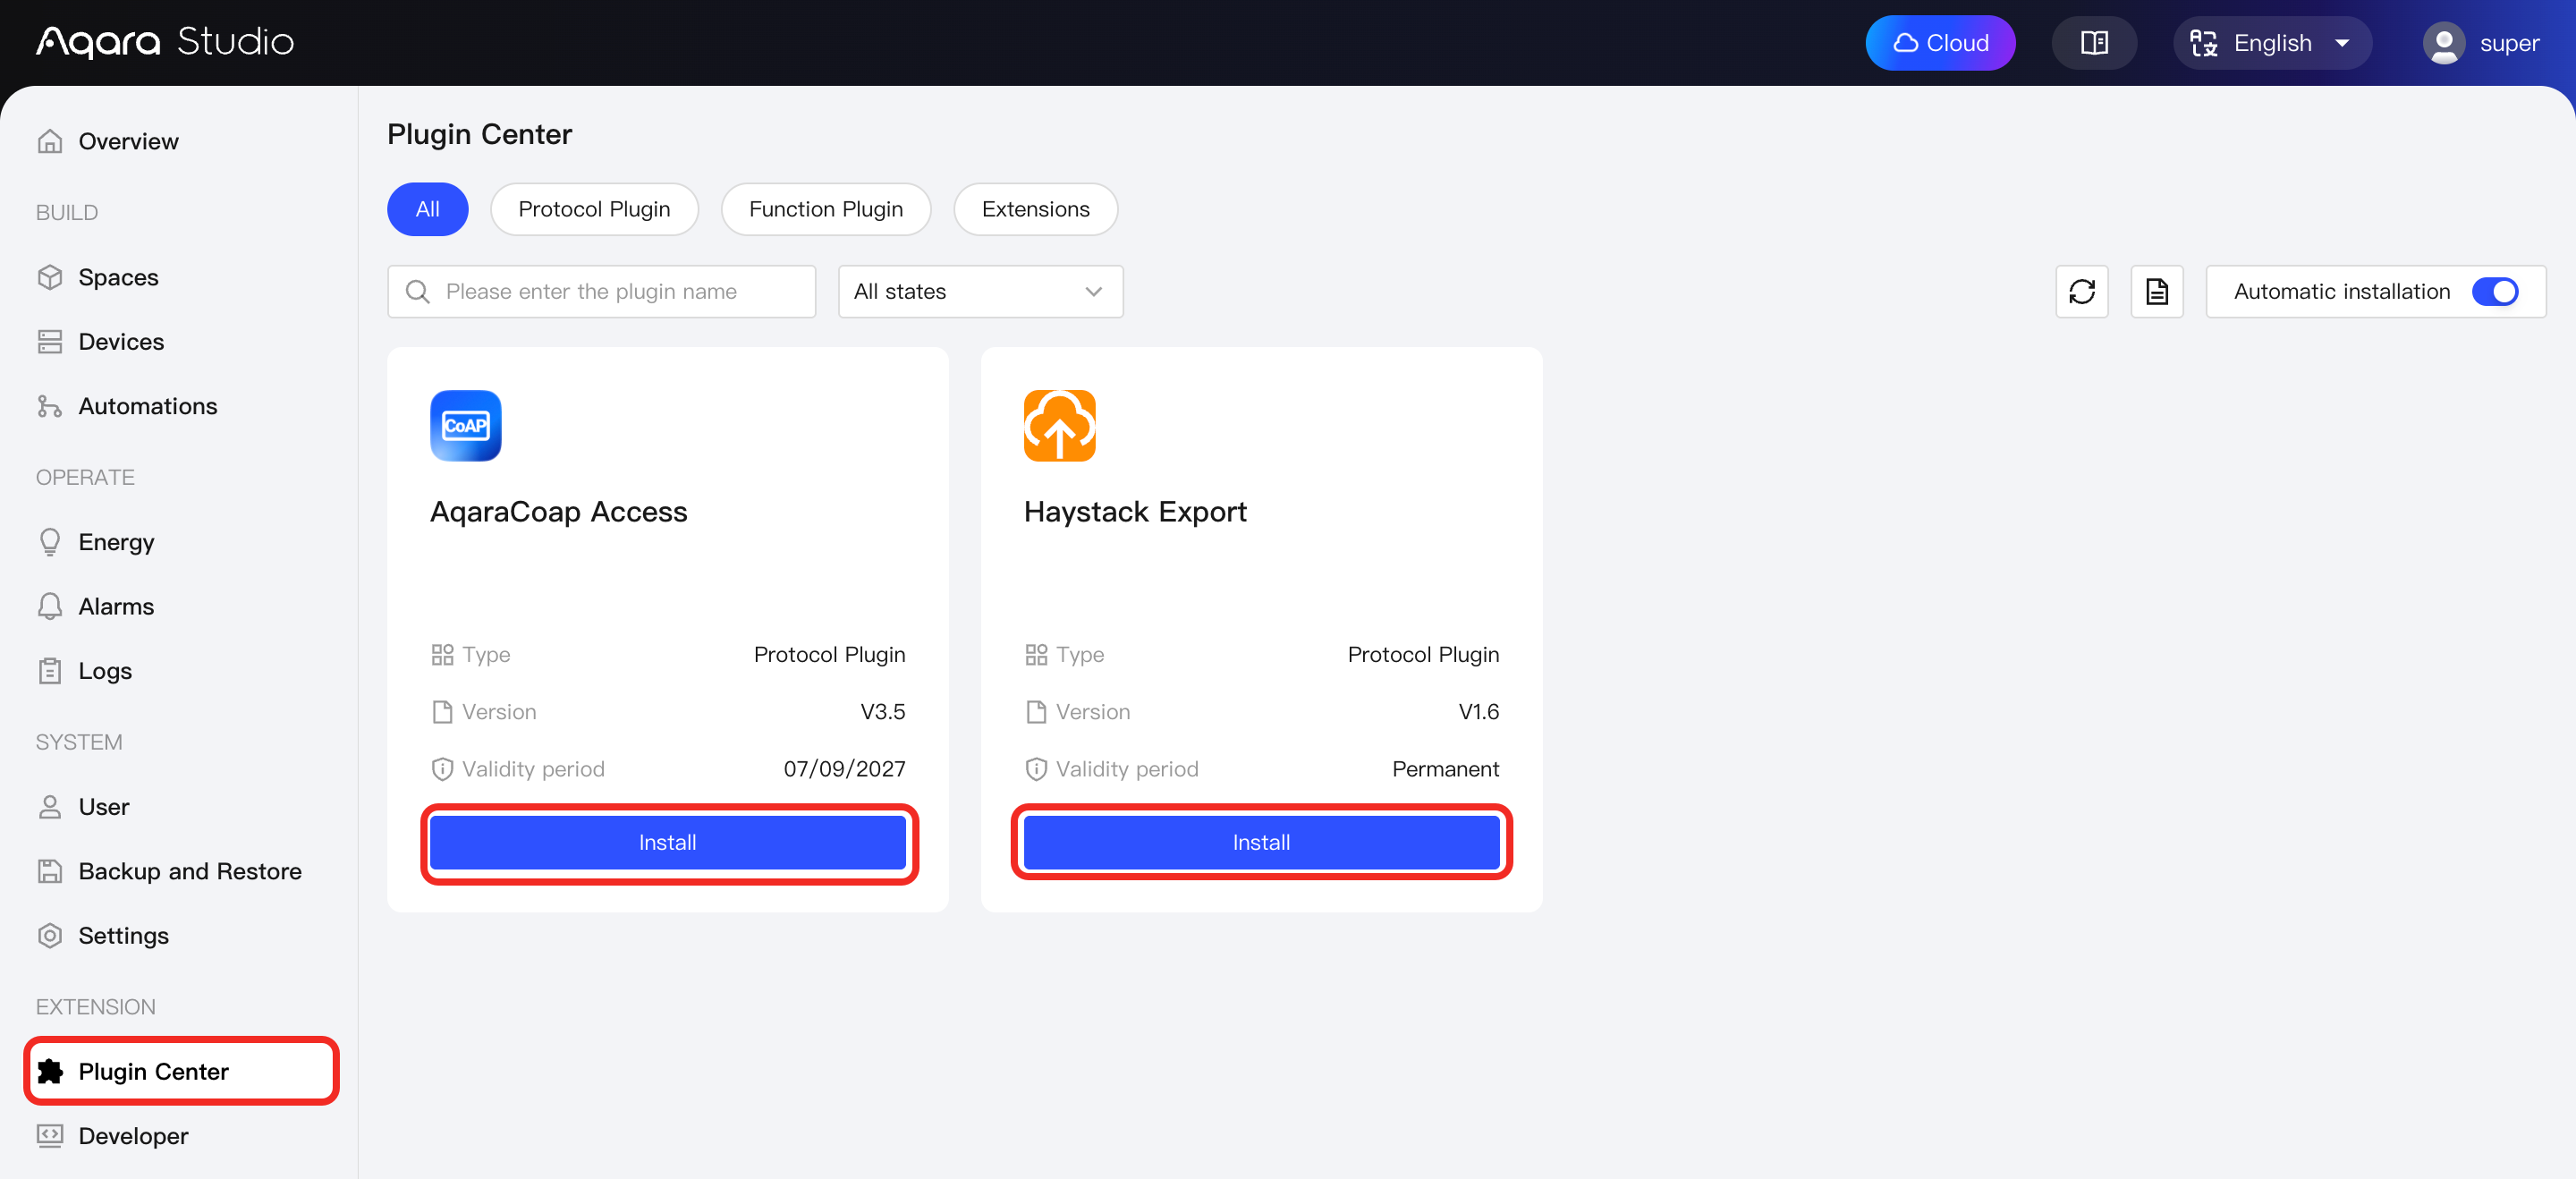The width and height of the screenshot is (2576, 1179).
Task: Click the Aqara Studio logo
Action: 165,42
